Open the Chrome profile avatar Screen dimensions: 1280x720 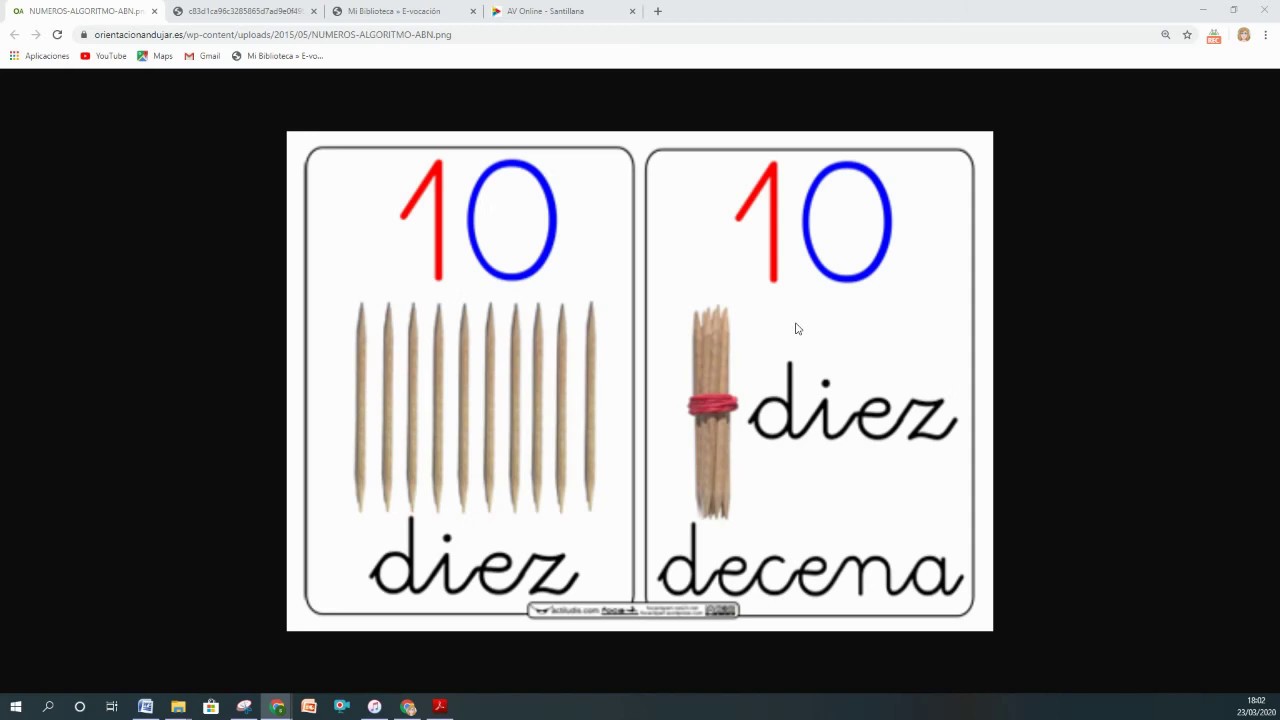coord(1243,34)
